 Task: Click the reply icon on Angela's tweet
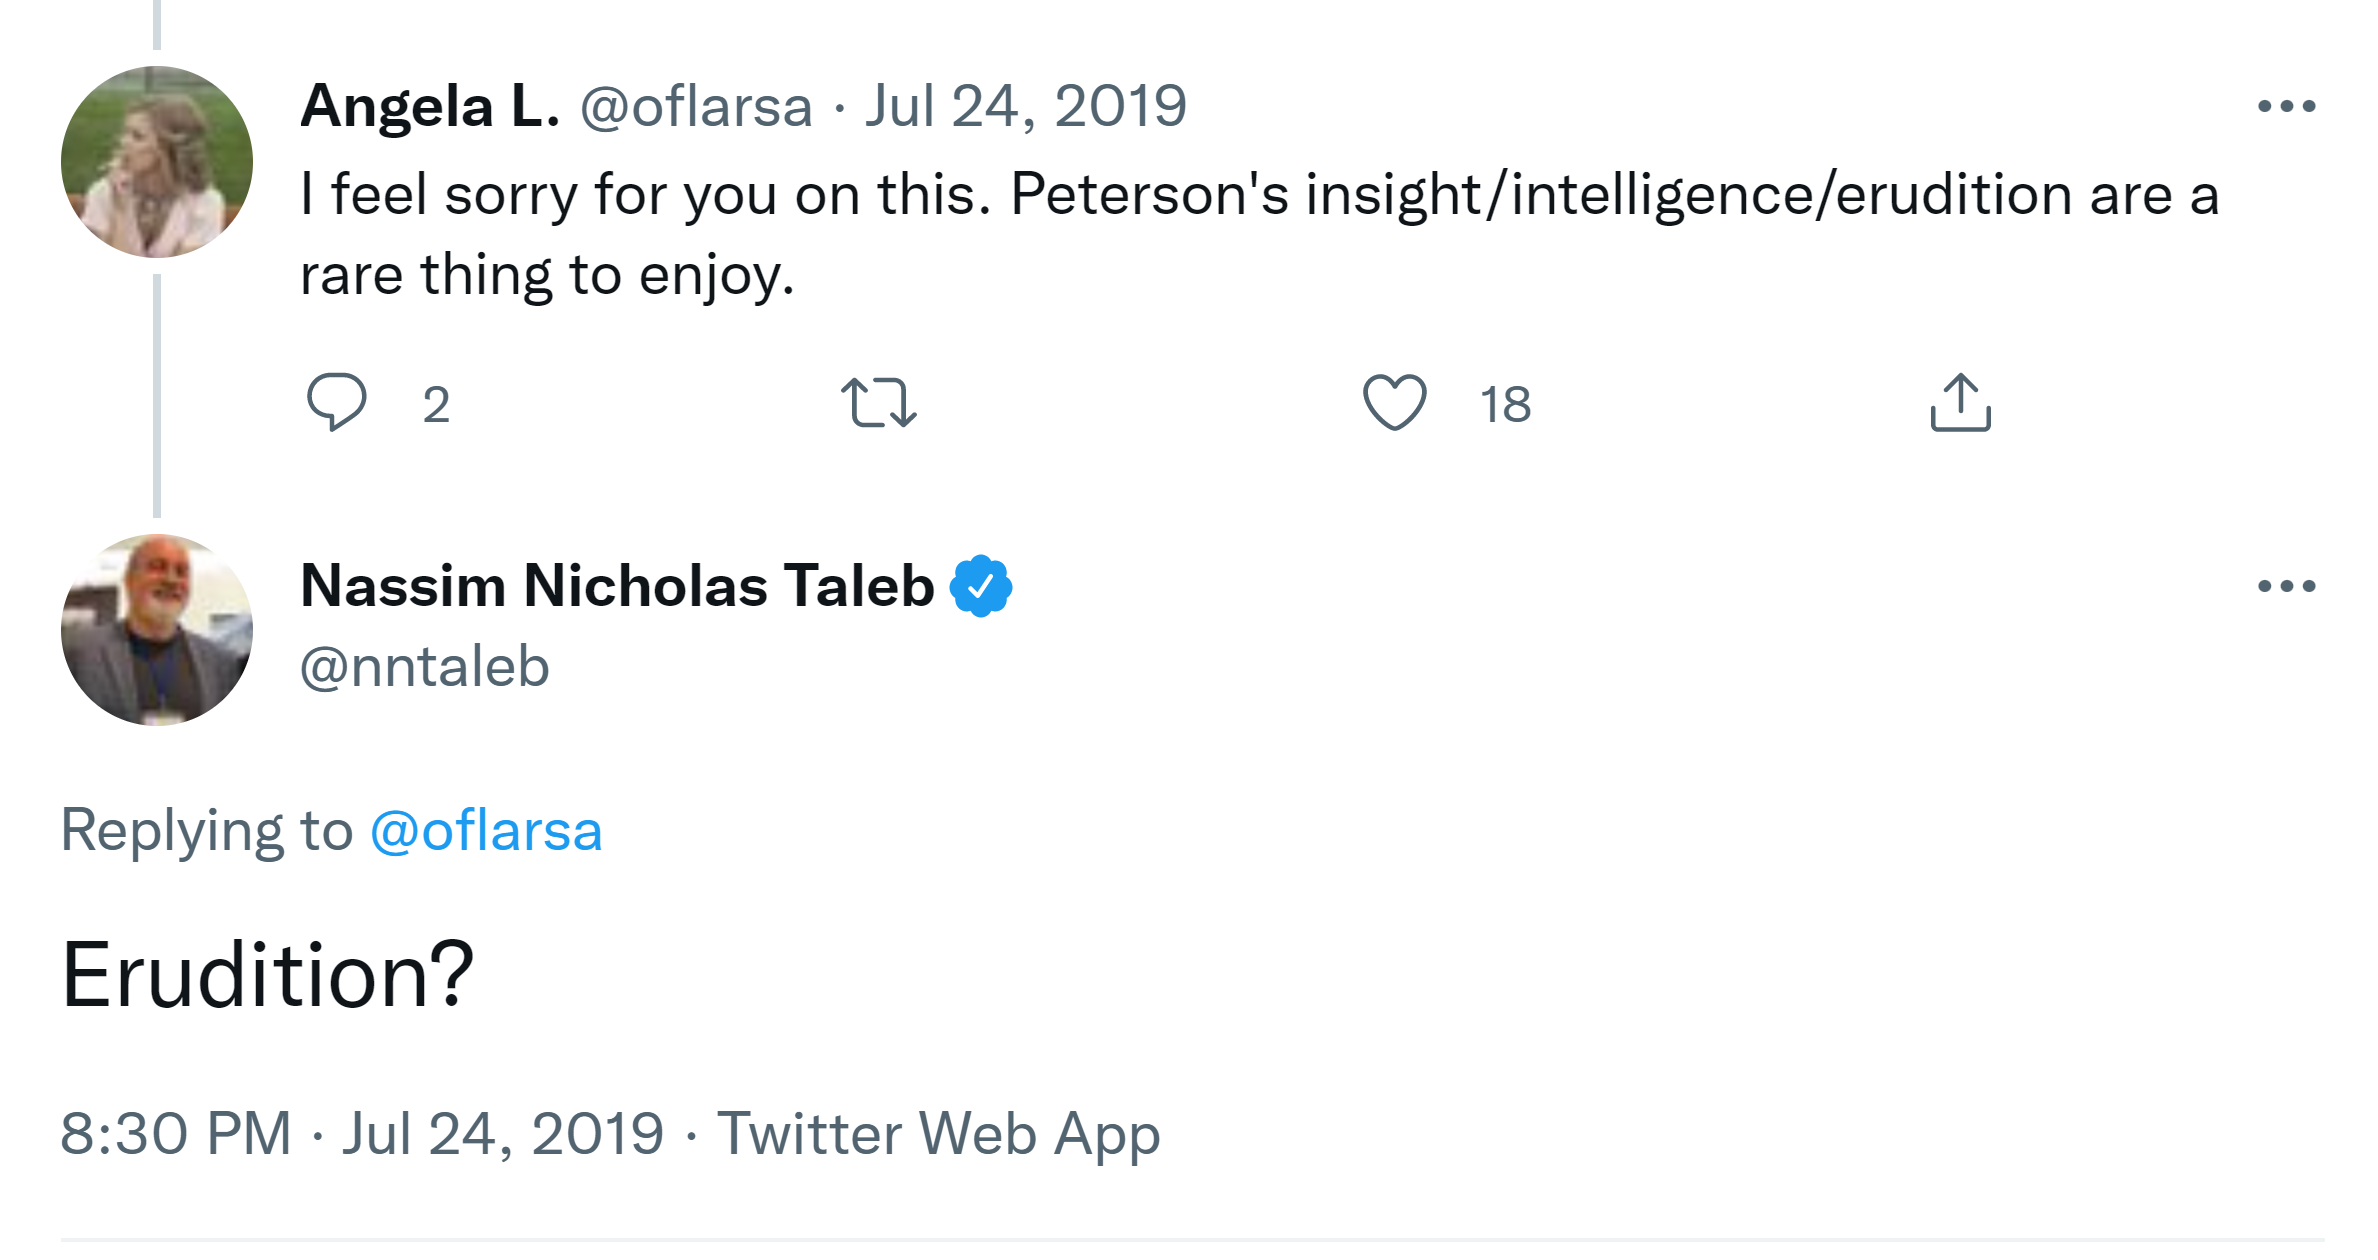(336, 402)
